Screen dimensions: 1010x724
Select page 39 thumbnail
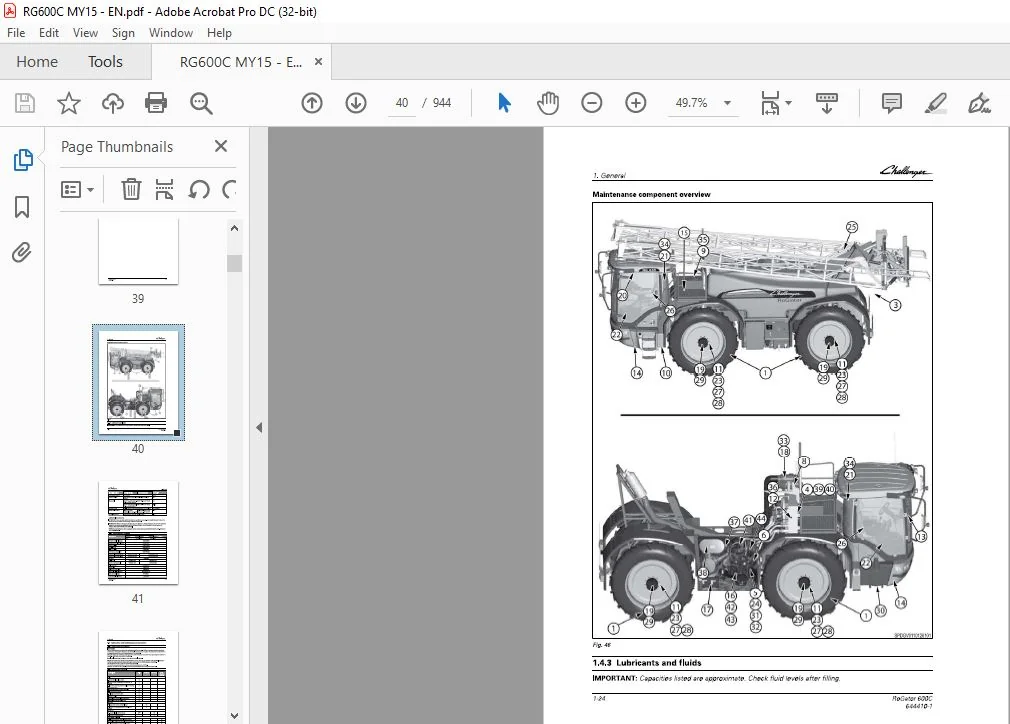(x=138, y=252)
